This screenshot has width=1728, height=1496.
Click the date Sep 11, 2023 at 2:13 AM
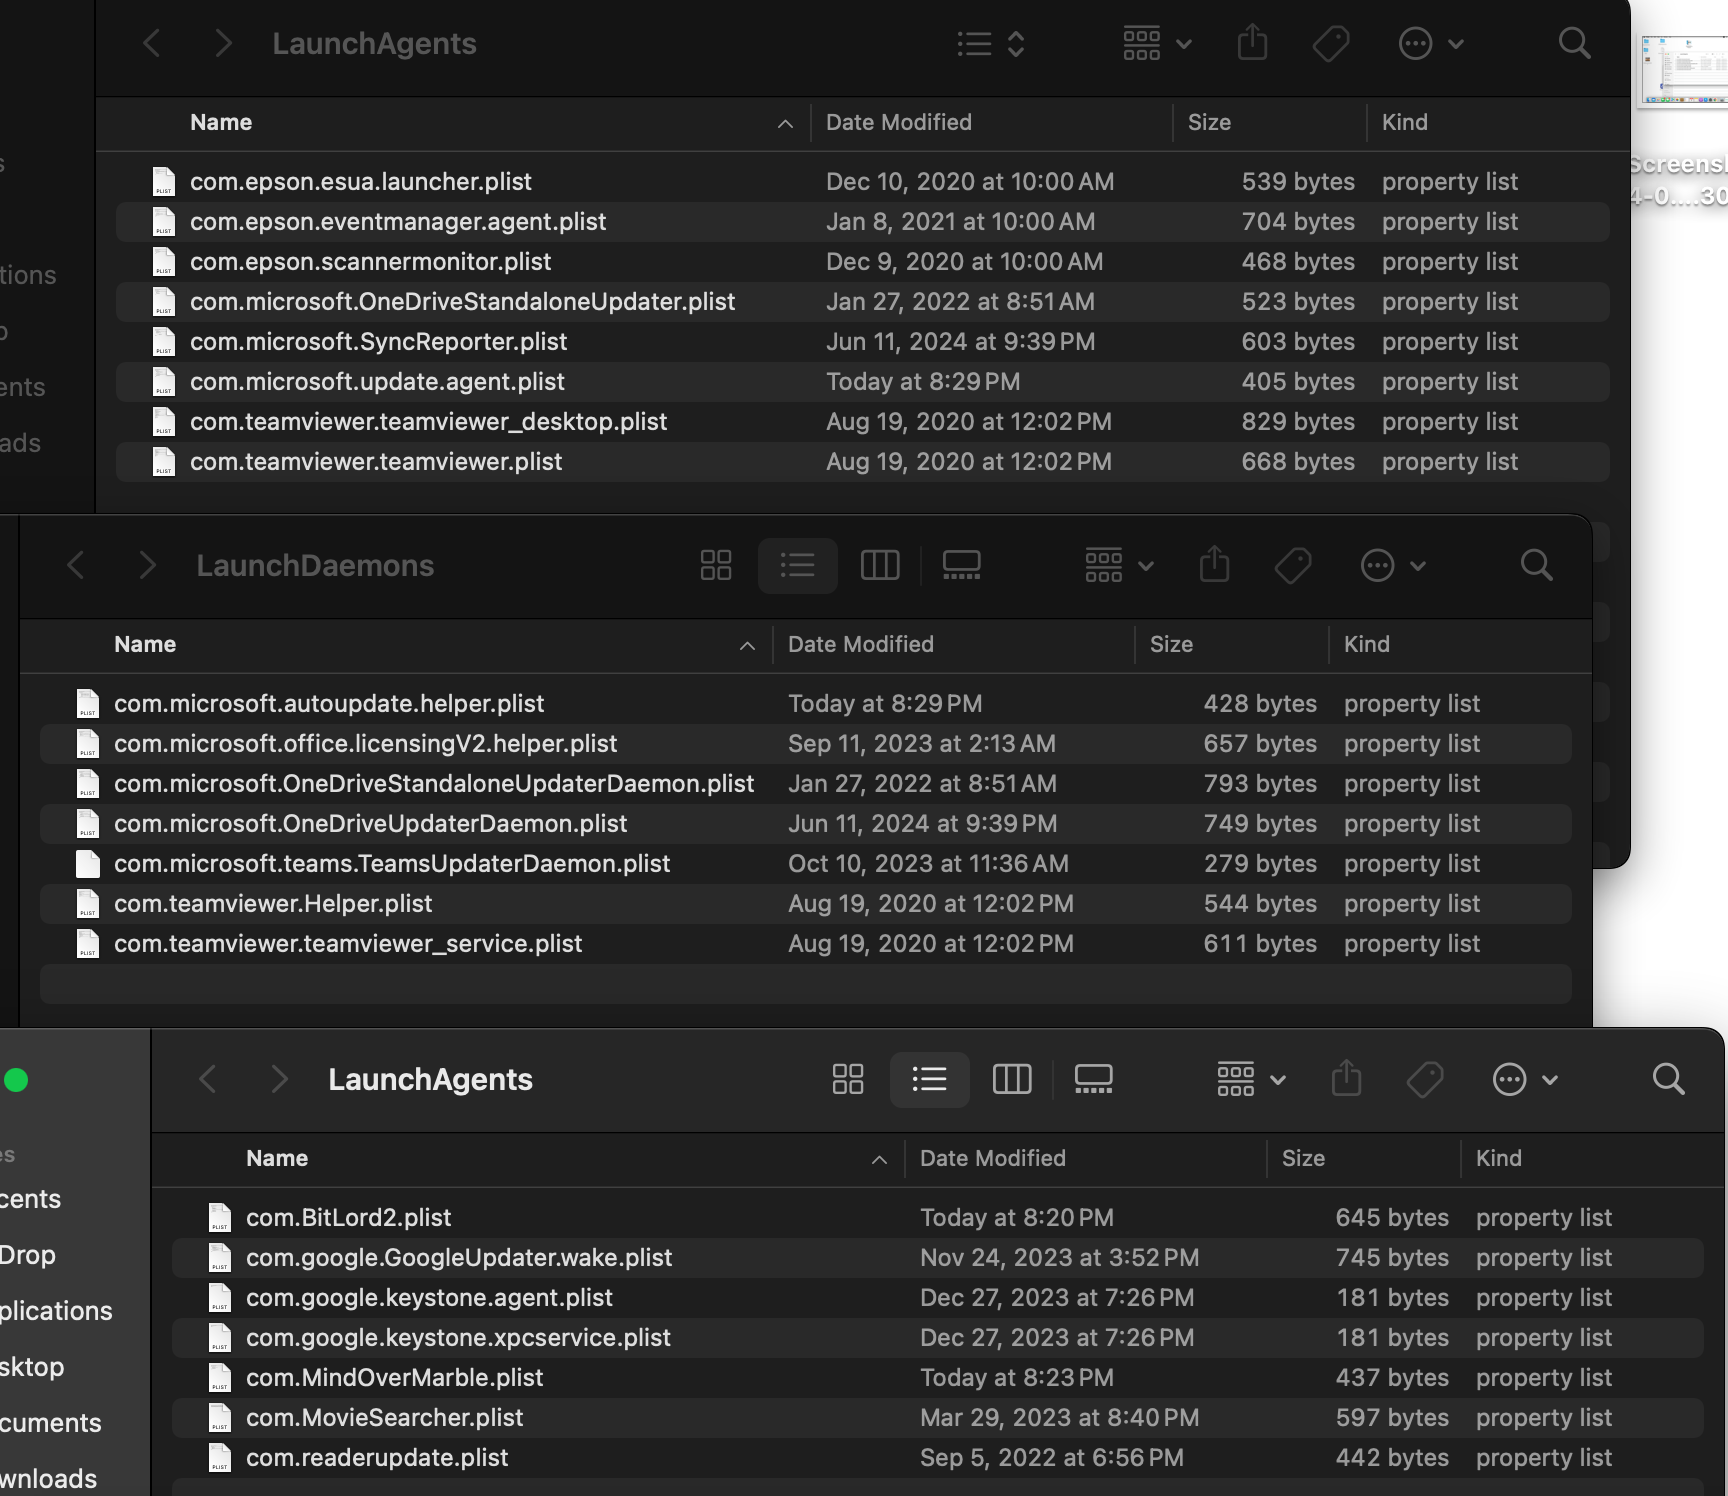pos(922,743)
